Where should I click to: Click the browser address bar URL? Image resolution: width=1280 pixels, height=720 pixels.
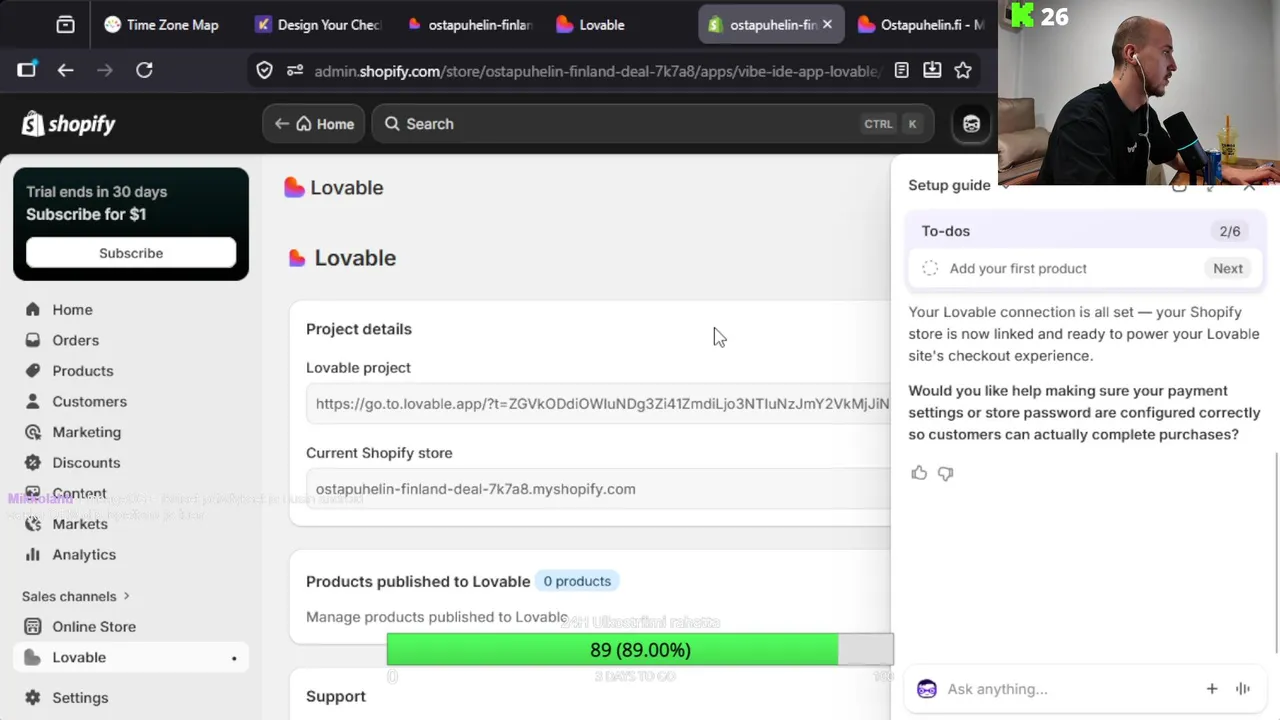[596, 71]
